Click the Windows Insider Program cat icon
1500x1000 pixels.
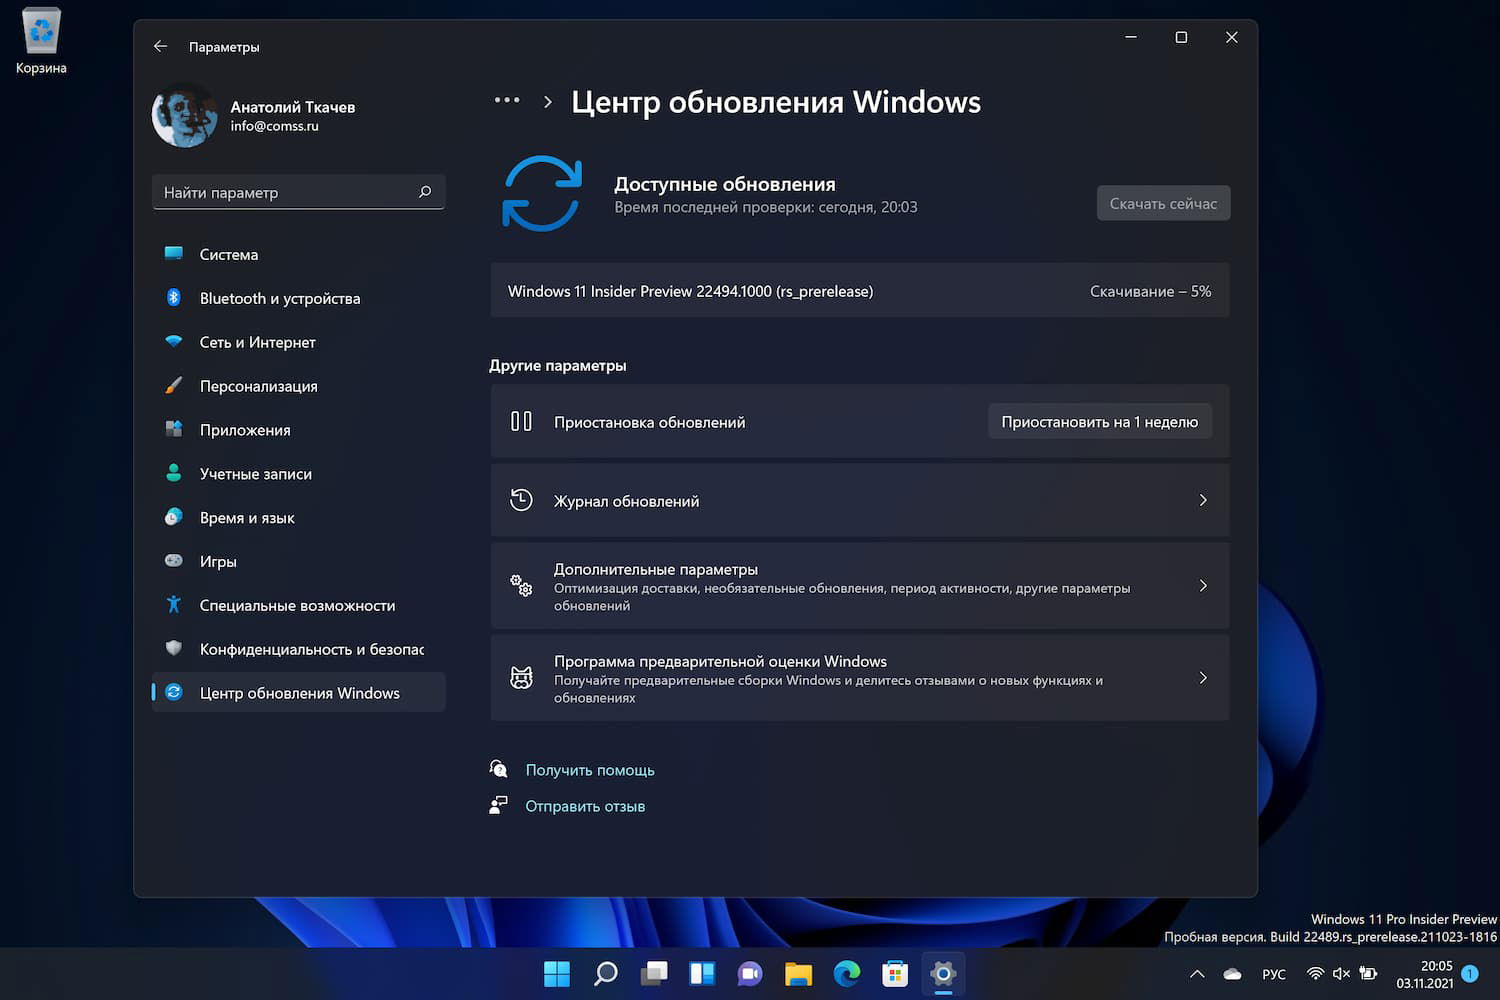(521, 678)
